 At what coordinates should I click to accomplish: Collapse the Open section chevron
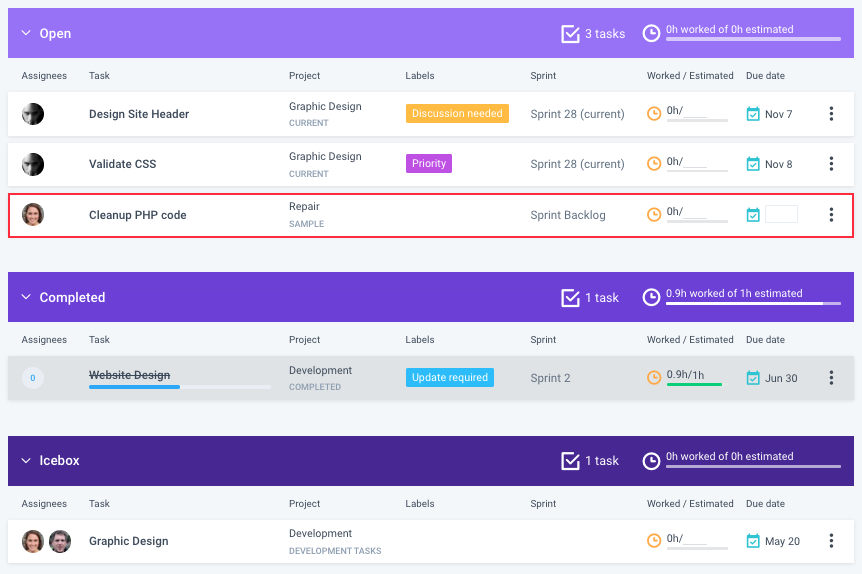[x=26, y=33]
